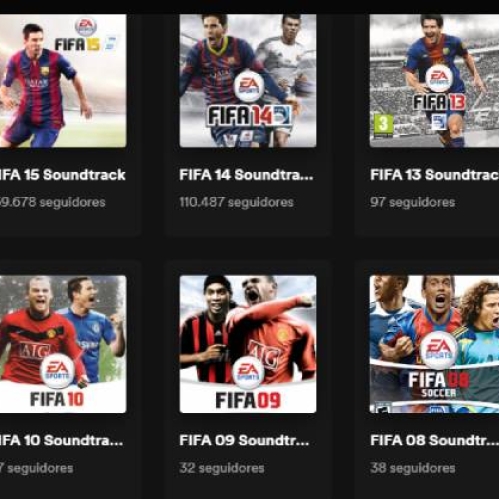Click the FIFA 13 Soundtrack title
Viewport: 499px width, 499px height.
coord(435,175)
